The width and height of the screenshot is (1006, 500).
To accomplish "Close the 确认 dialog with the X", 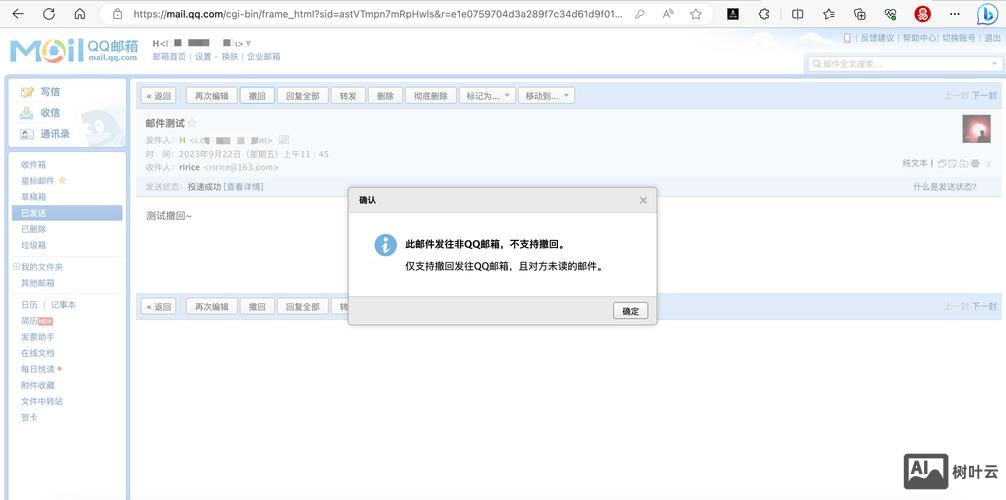I will click(x=643, y=200).
